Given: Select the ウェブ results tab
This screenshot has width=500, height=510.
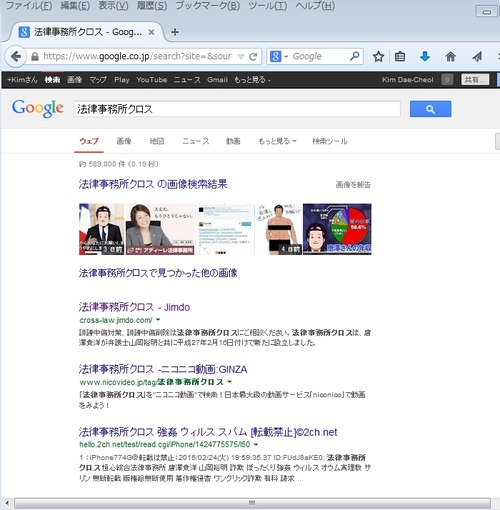Looking at the screenshot, I should (x=89, y=141).
